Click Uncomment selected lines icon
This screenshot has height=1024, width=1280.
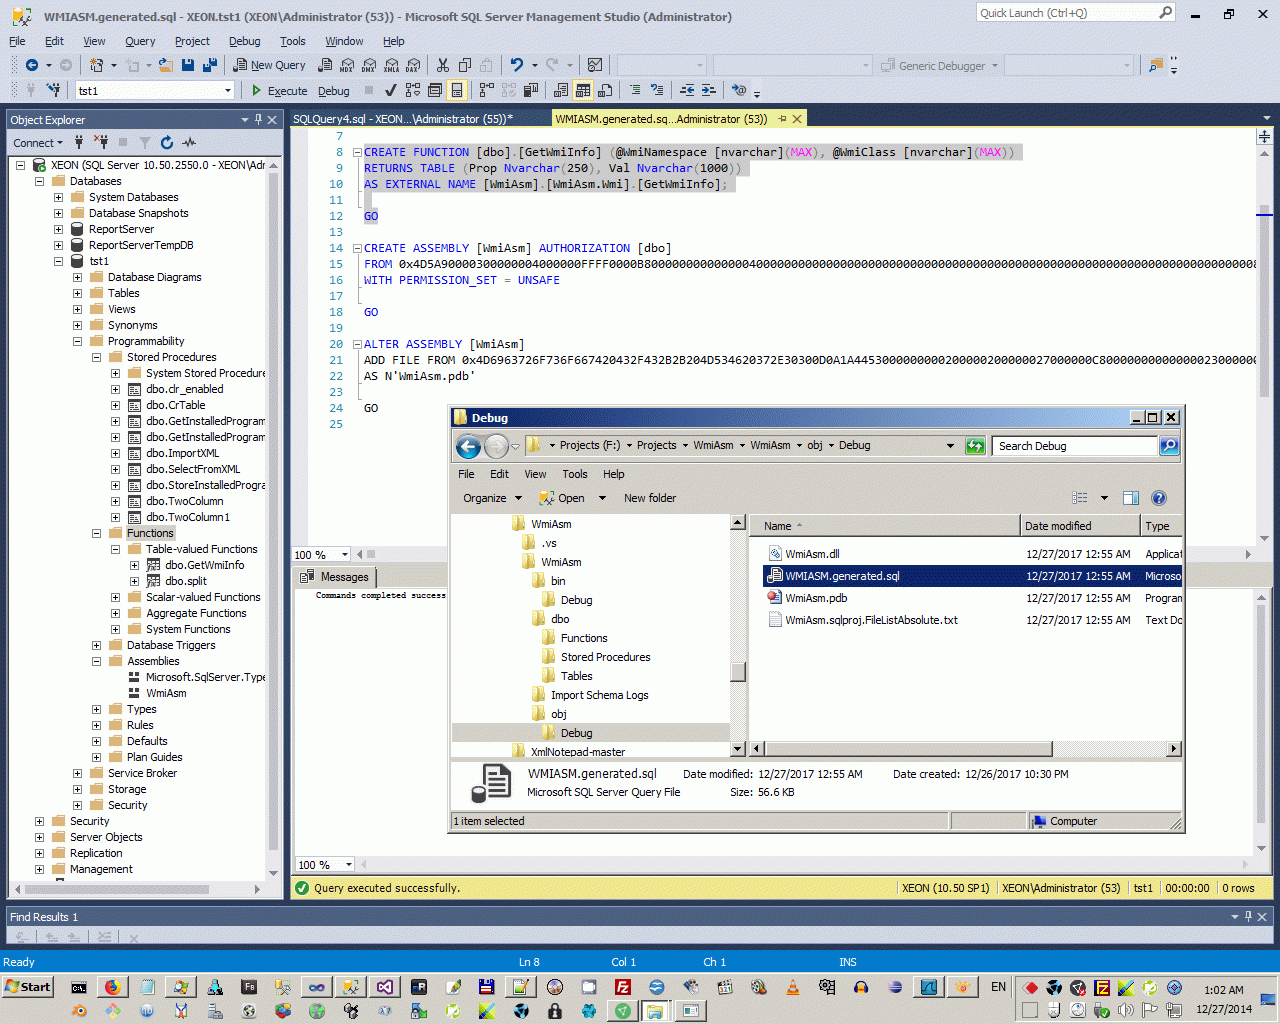(x=657, y=90)
